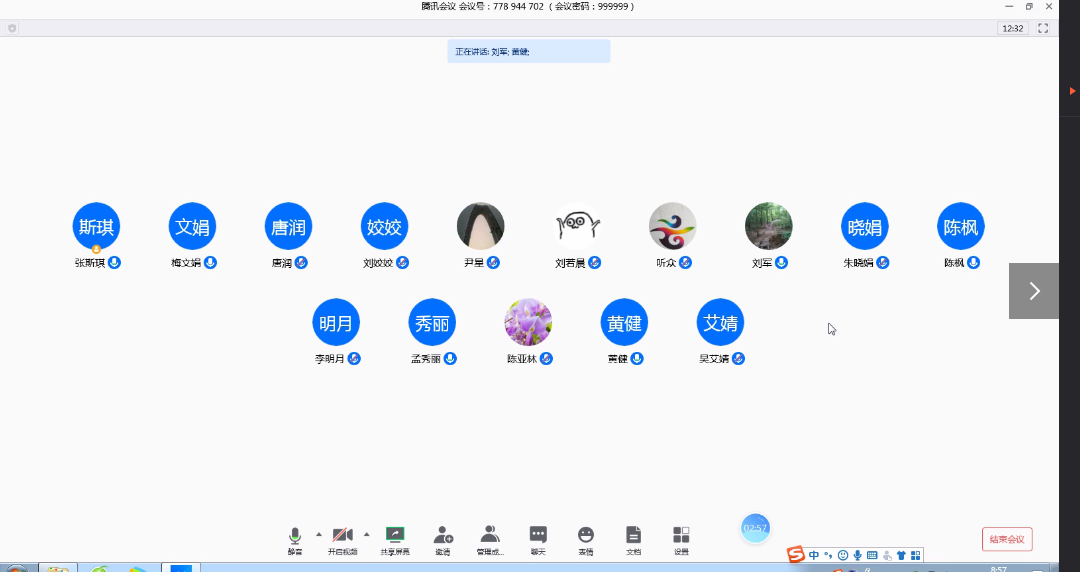Expand the camera options arrow

(366, 534)
